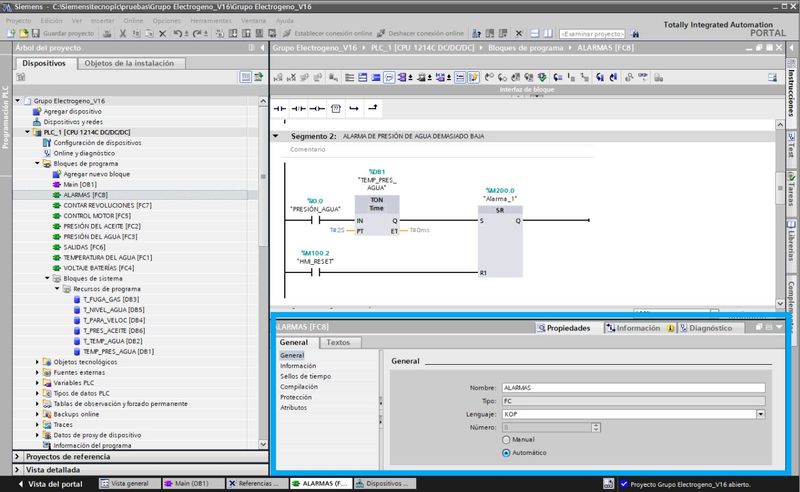Screen dimensions: 800x492
Task: Create a new project via toolbar icon
Action: 11,34
